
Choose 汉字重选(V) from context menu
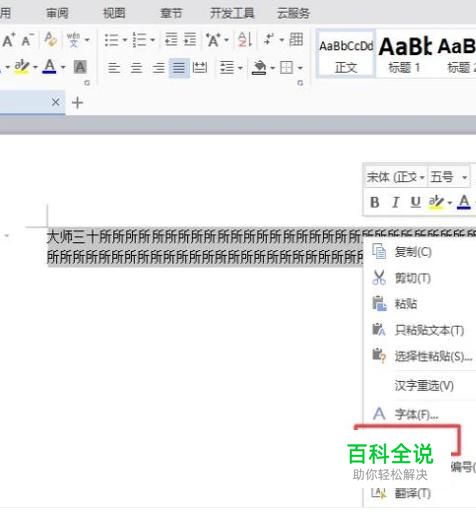click(424, 386)
